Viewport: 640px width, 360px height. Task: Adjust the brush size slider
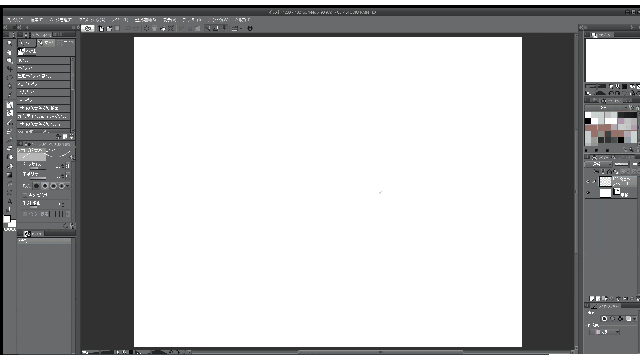tap(38, 168)
